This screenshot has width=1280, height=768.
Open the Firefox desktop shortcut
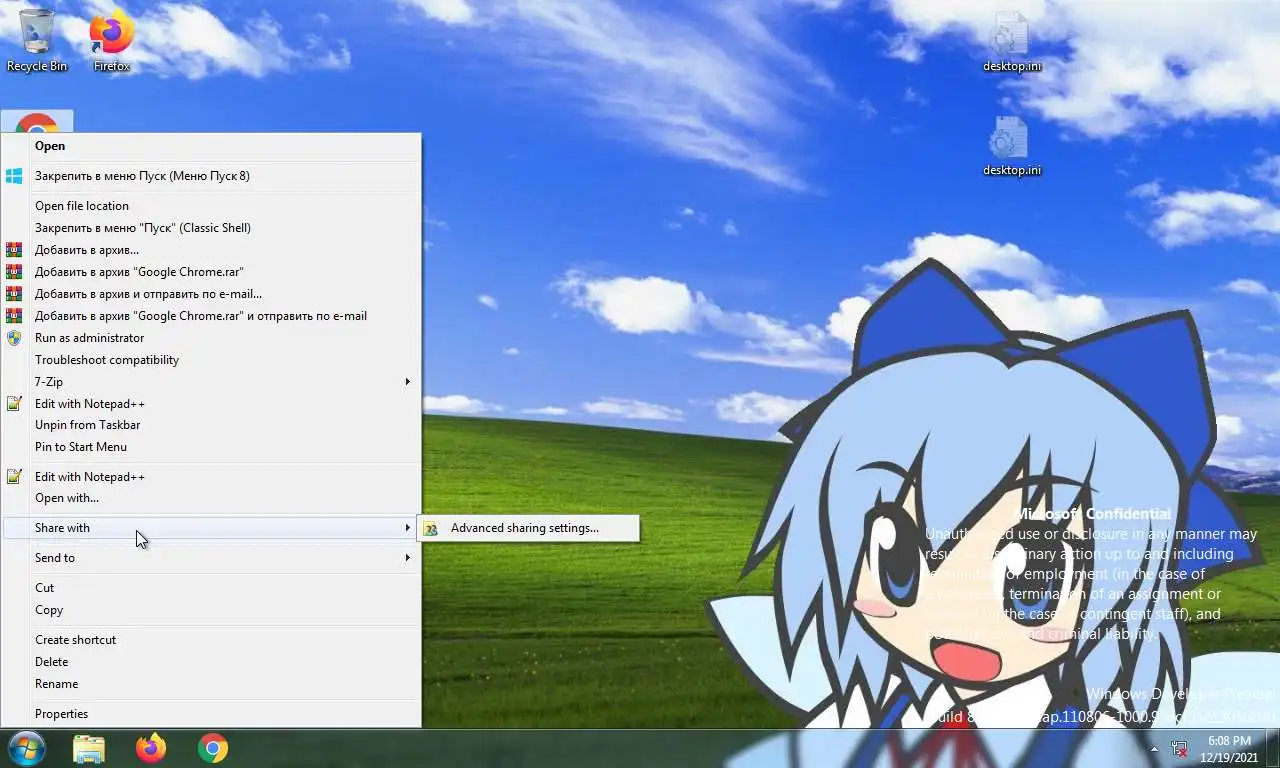[112, 40]
